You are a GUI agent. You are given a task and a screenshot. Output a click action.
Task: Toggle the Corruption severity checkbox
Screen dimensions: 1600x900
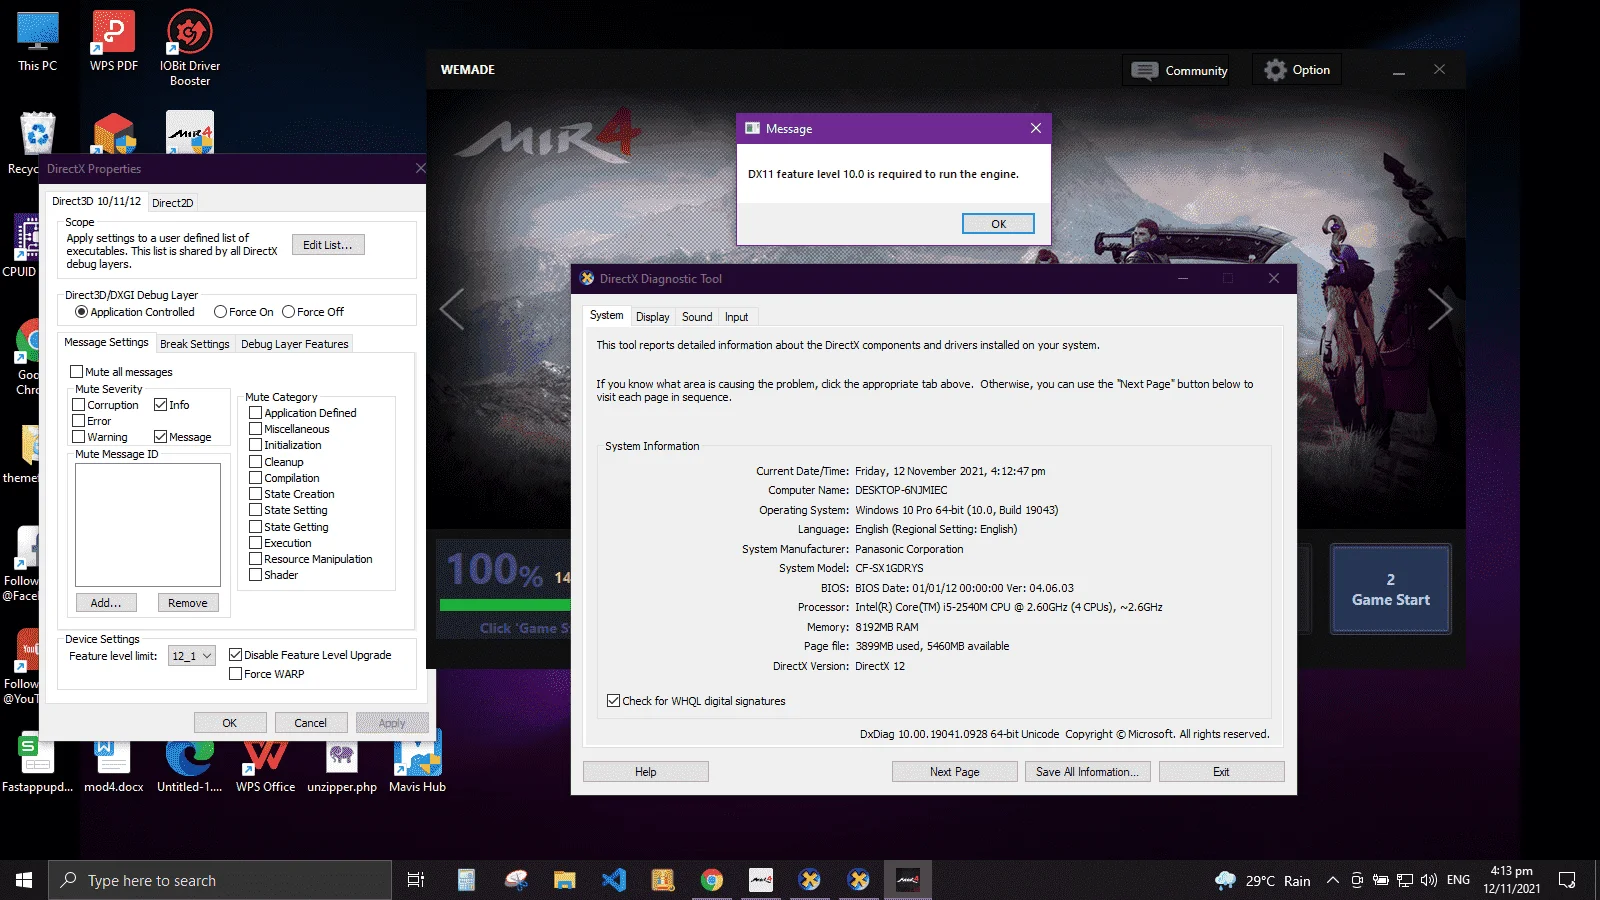79,405
